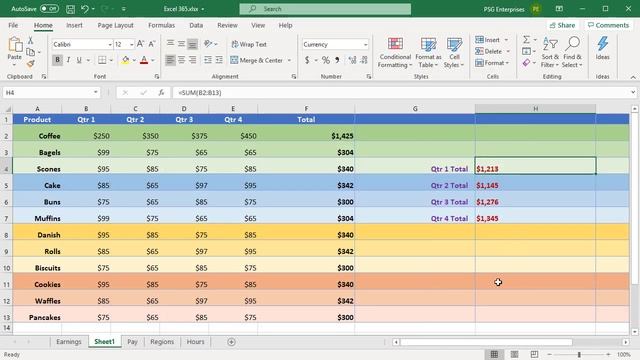The image size is (640, 360).
Task: Switch to the Page Layout tab
Action: [x=116, y=25]
